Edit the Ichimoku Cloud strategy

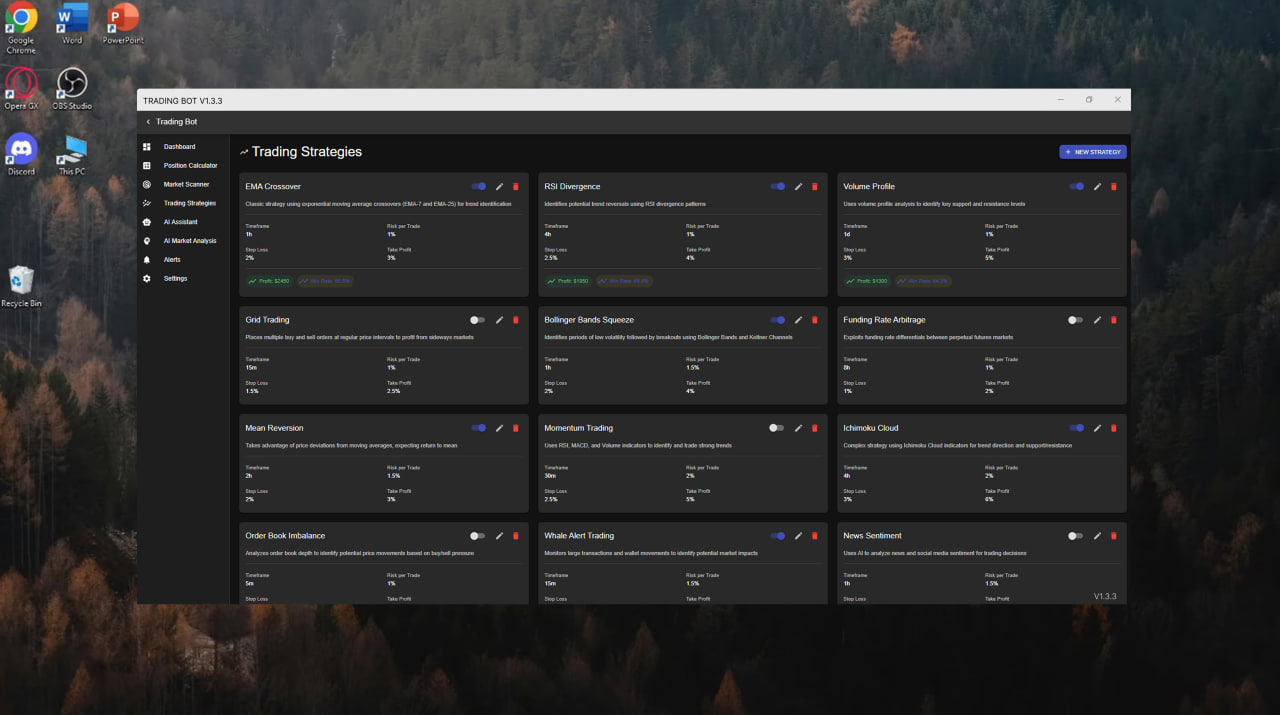click(1097, 427)
